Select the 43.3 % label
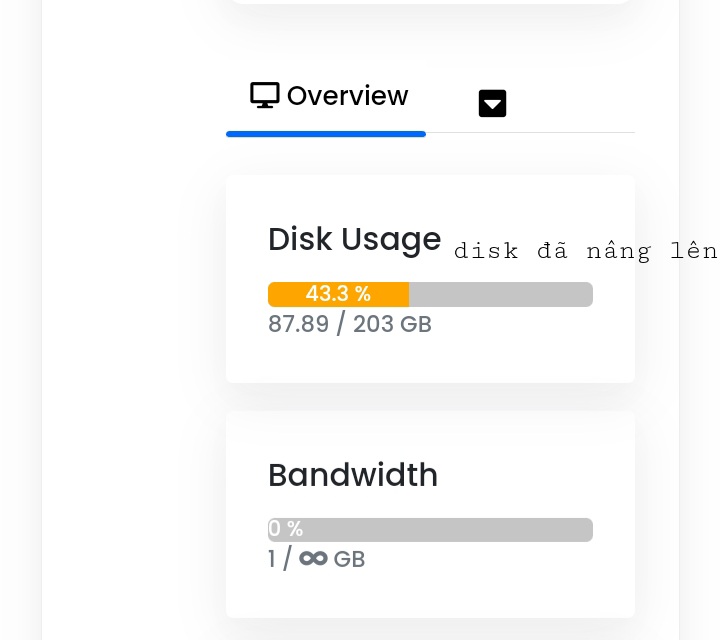This screenshot has height=640, width=720. [338, 294]
